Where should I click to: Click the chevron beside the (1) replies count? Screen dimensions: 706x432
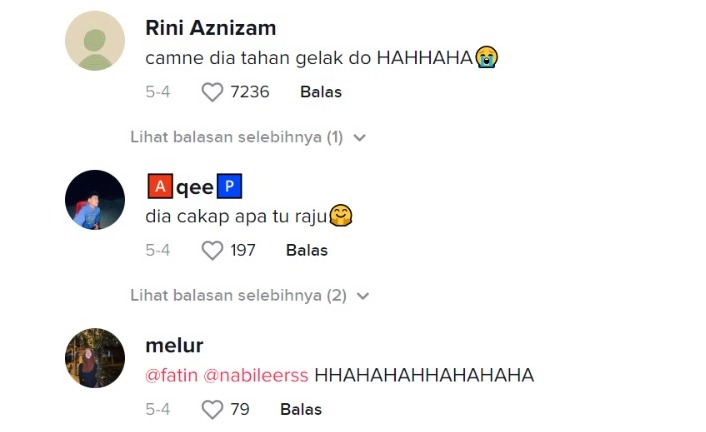tap(360, 137)
